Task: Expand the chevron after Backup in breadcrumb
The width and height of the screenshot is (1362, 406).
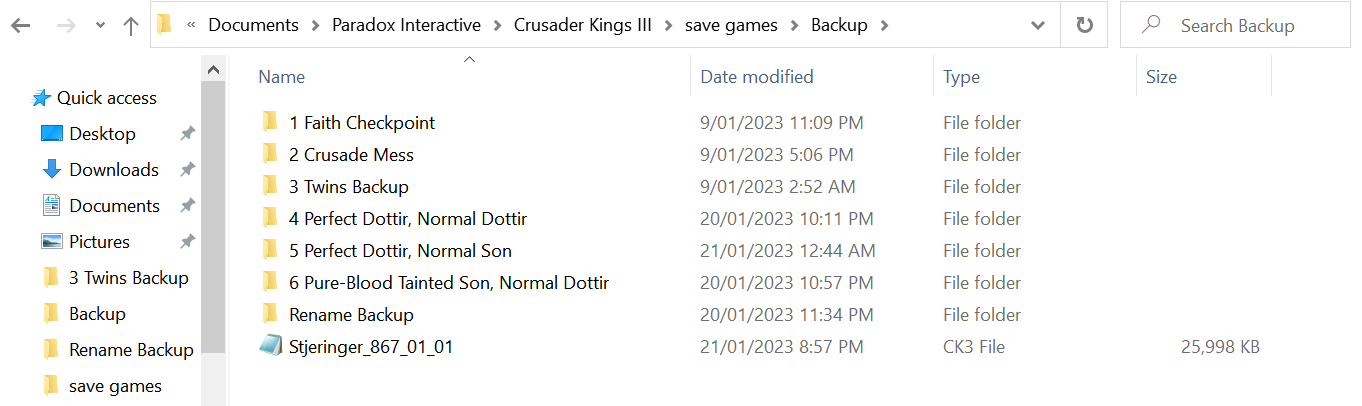Action: click(x=883, y=26)
